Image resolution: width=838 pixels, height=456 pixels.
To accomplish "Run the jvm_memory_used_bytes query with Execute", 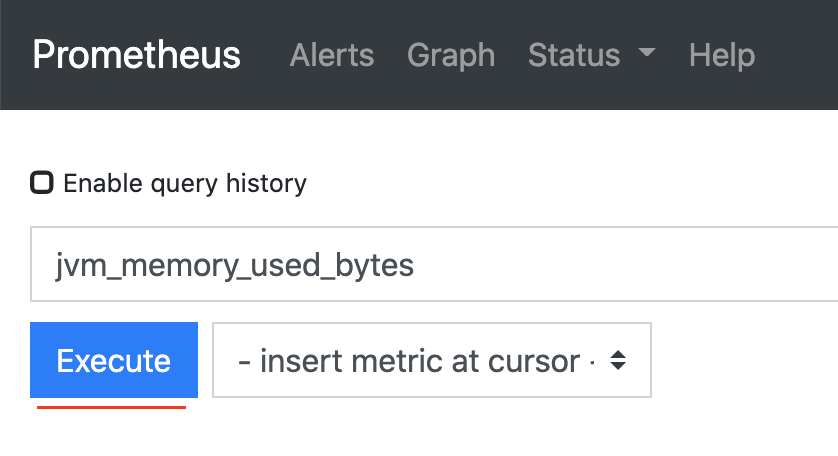I will point(114,360).
